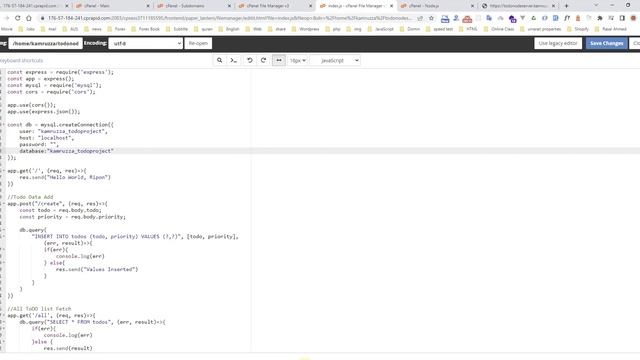Toggle the word wrap button
This screenshot has width=640, height=360.
(279, 60)
